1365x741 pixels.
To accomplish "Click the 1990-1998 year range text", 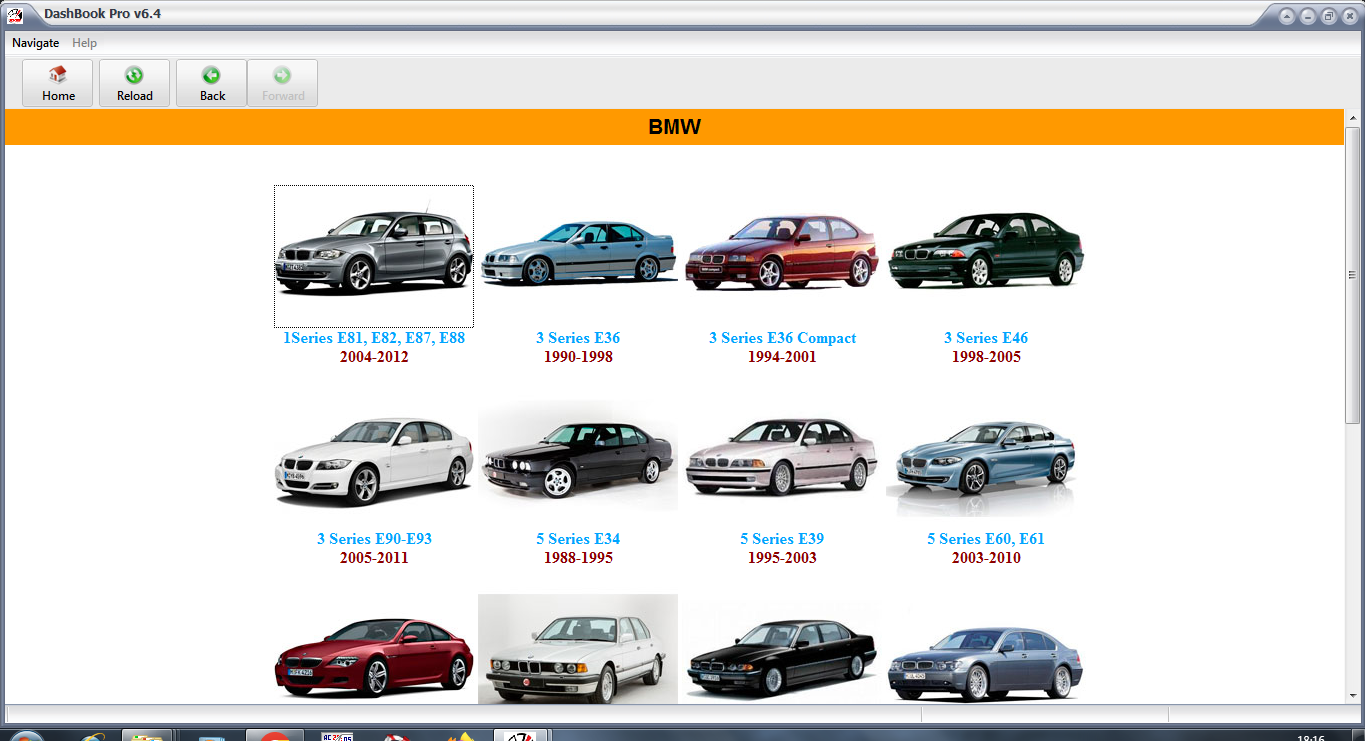I will pyautogui.click(x=578, y=357).
